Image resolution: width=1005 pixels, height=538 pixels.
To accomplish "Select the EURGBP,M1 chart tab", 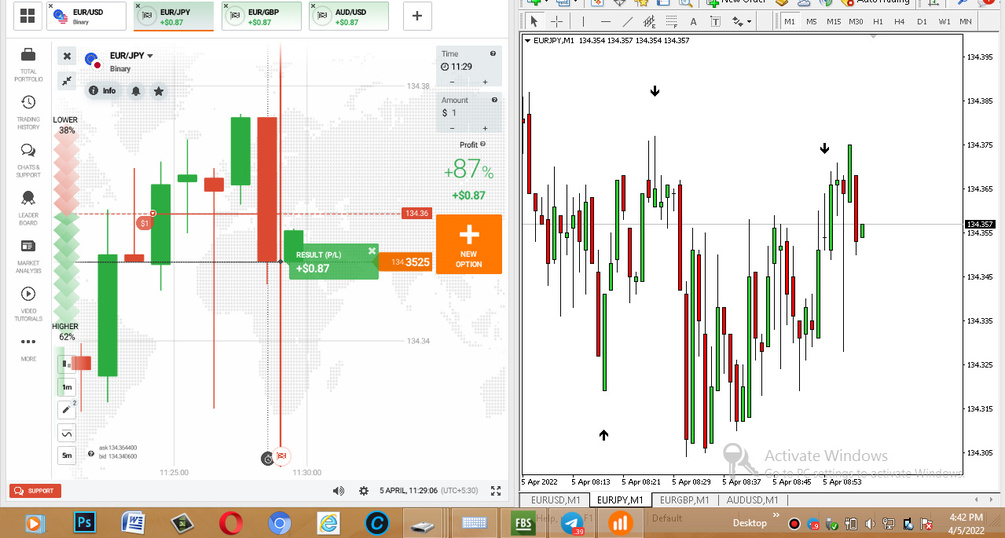I will (684, 500).
